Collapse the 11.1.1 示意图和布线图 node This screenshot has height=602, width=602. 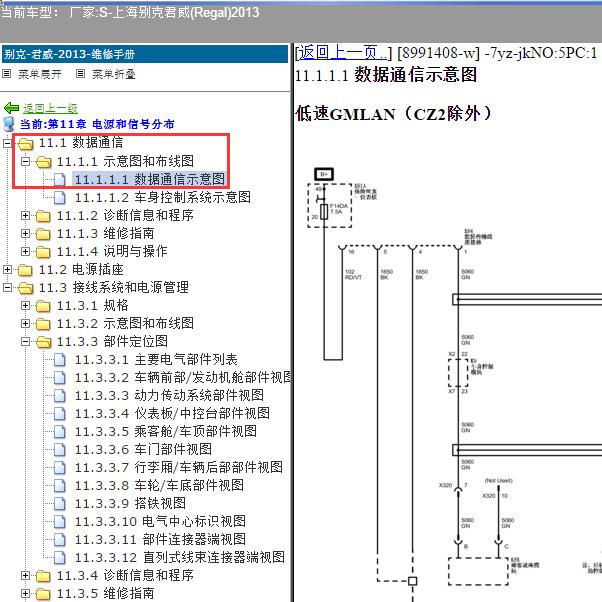point(25,161)
